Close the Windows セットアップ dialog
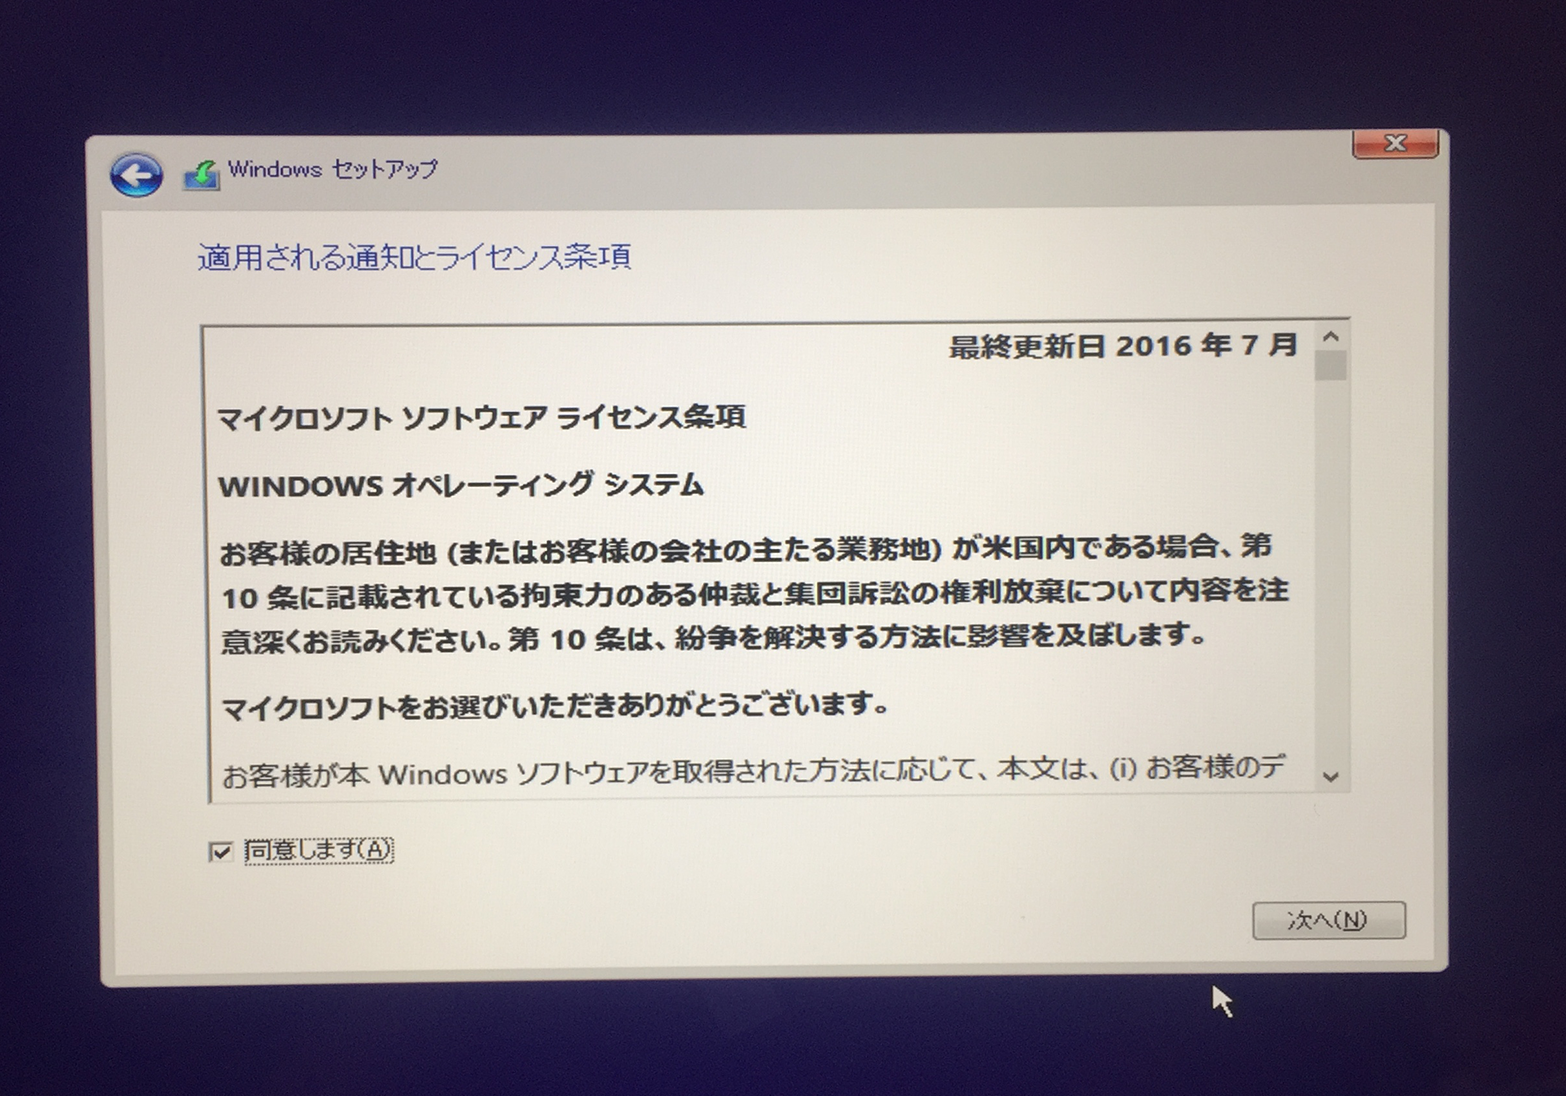This screenshot has height=1096, width=1566. point(1395,144)
